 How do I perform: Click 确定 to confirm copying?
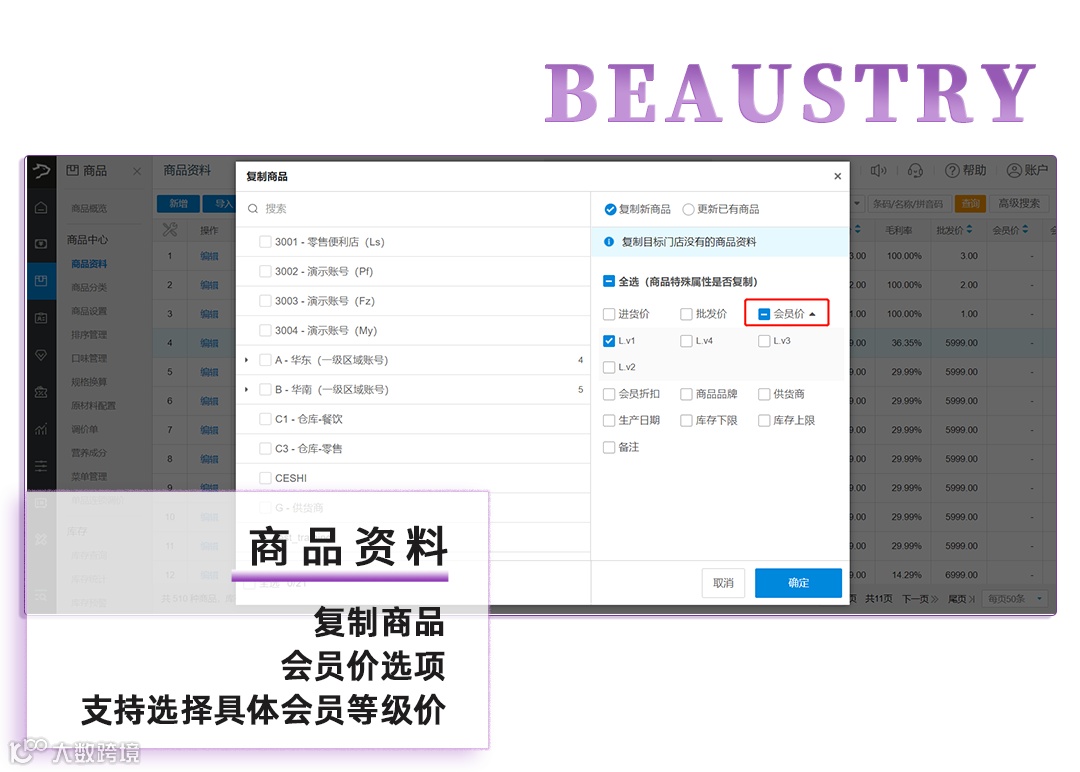tap(798, 583)
